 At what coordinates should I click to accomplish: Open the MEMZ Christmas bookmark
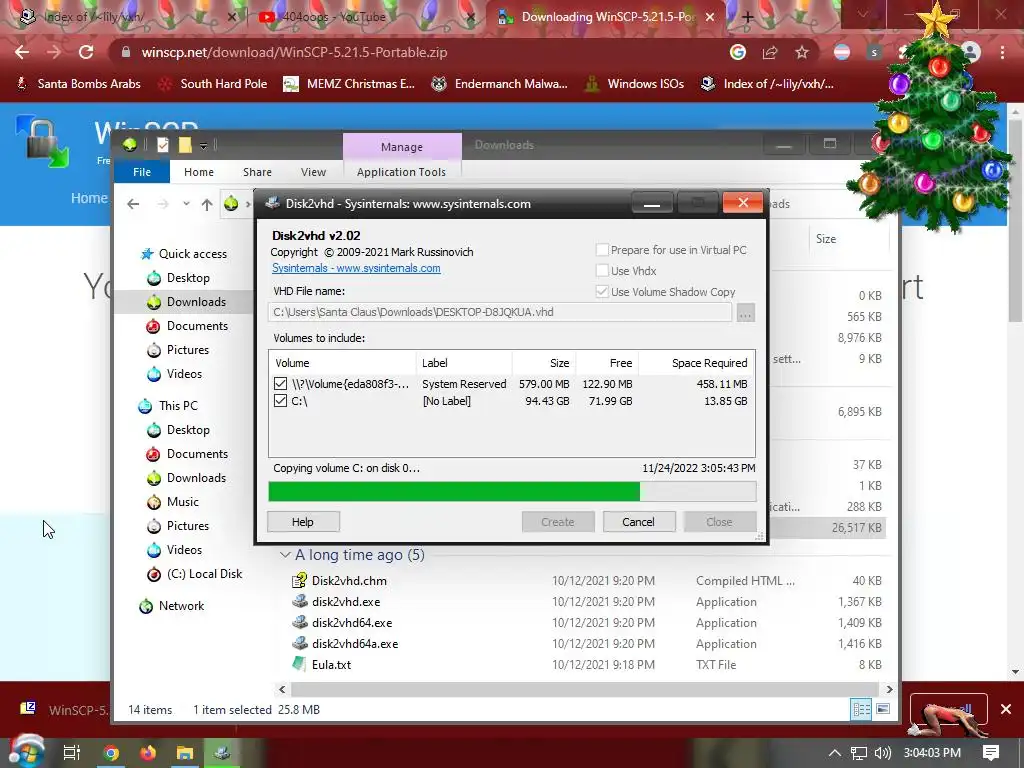[x=349, y=84]
